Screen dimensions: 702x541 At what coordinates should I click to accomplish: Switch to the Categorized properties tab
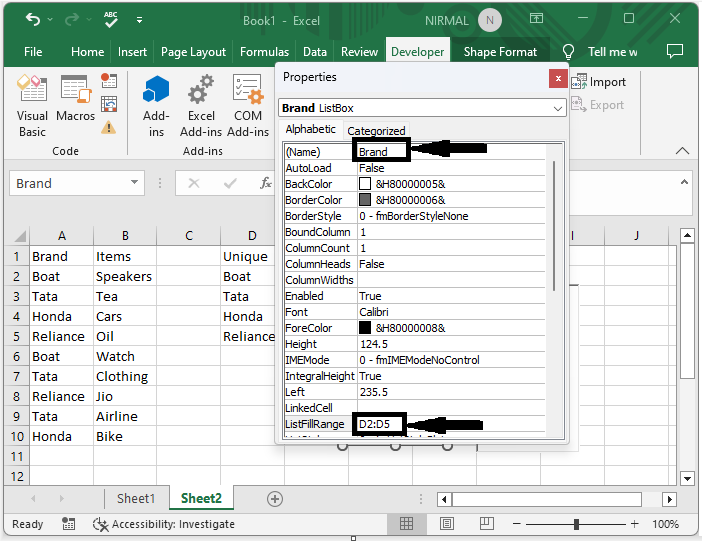pos(376,131)
